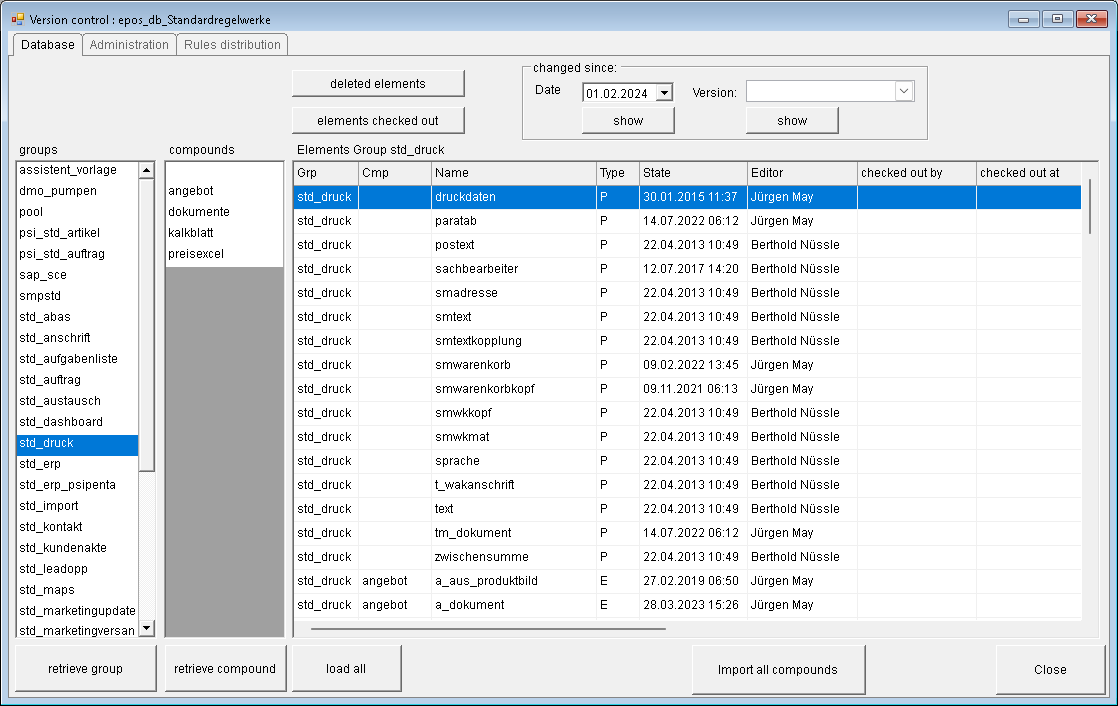1118x706 pixels.
Task: Click the retrieve group button
Action: tap(84, 669)
